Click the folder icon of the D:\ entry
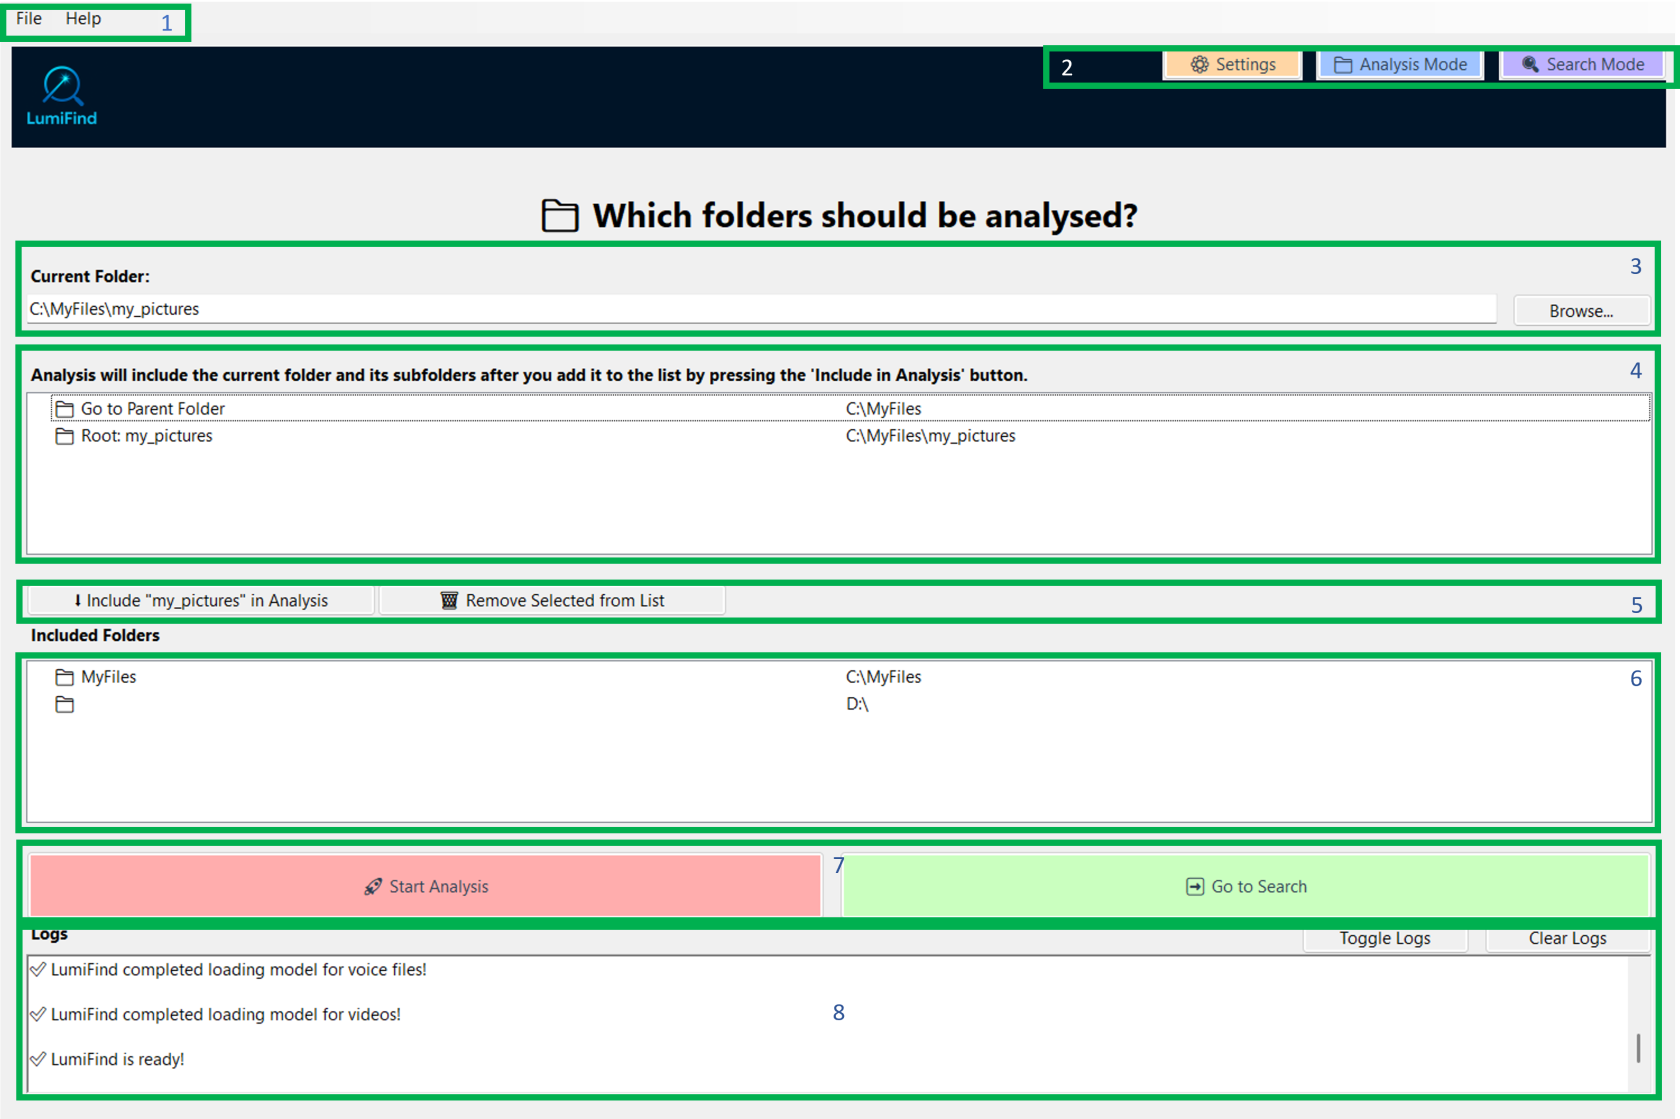The height and width of the screenshot is (1119, 1680). point(65,704)
